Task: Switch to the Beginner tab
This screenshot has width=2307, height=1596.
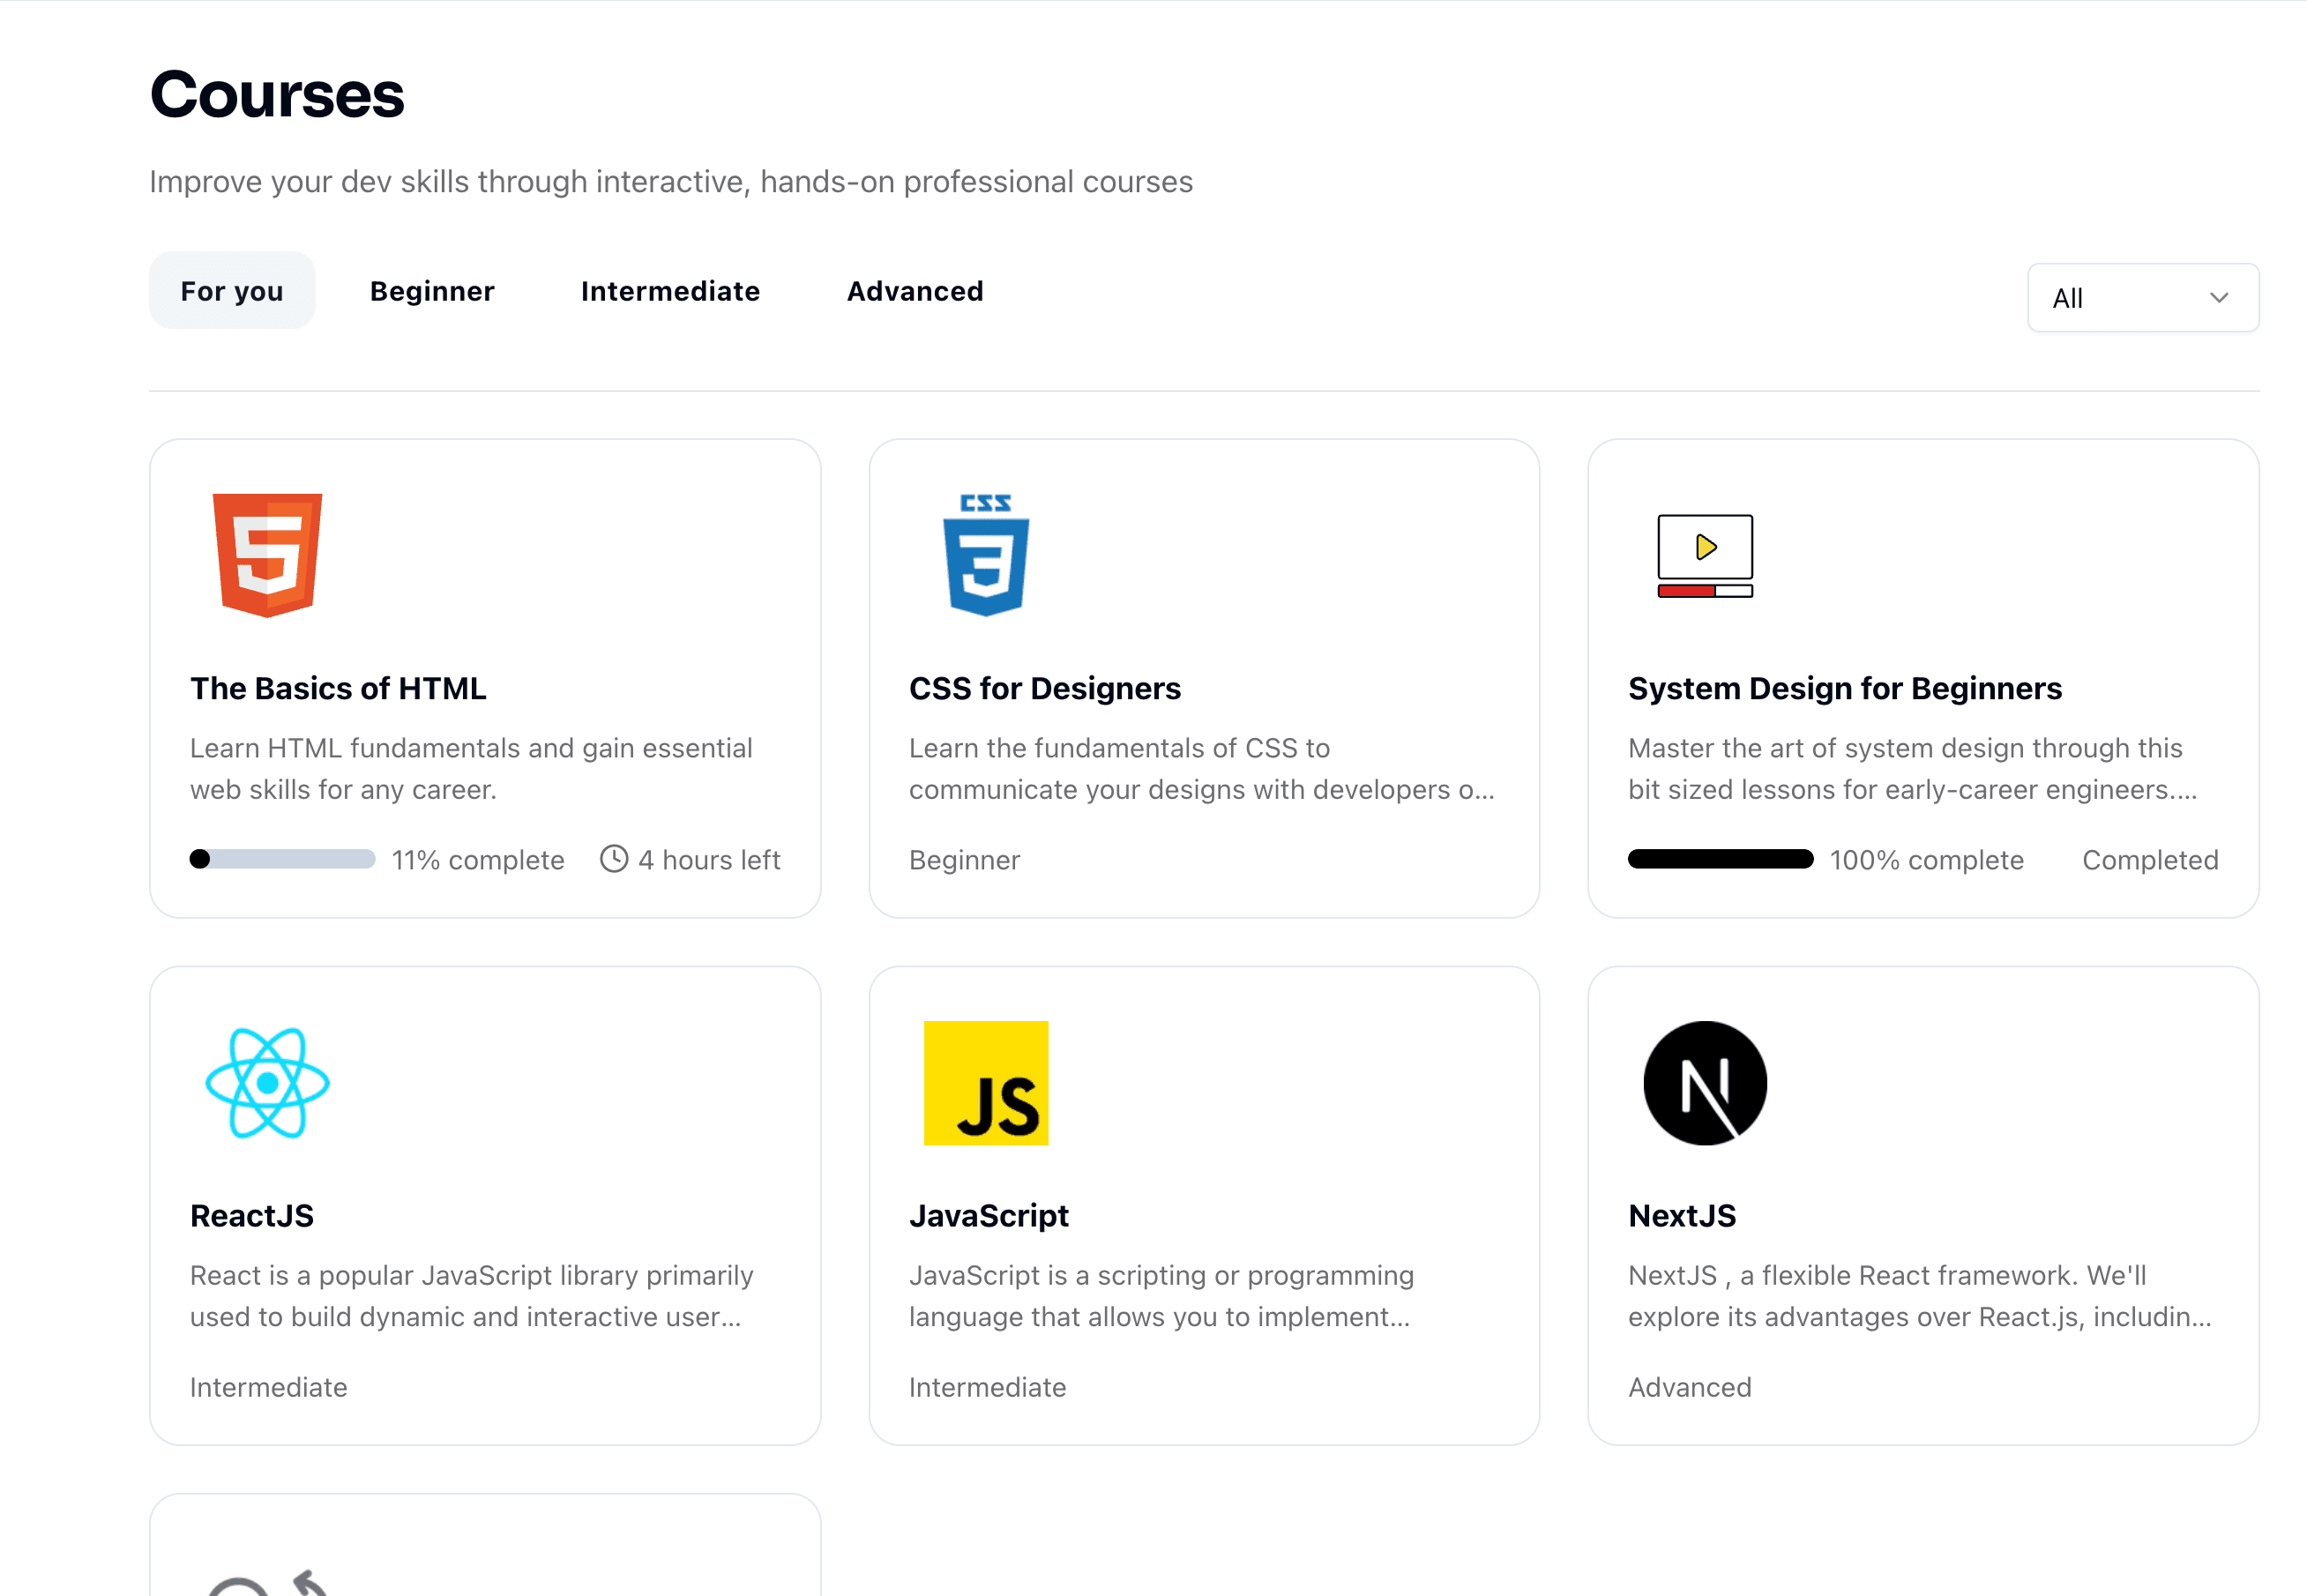Action: tap(432, 291)
